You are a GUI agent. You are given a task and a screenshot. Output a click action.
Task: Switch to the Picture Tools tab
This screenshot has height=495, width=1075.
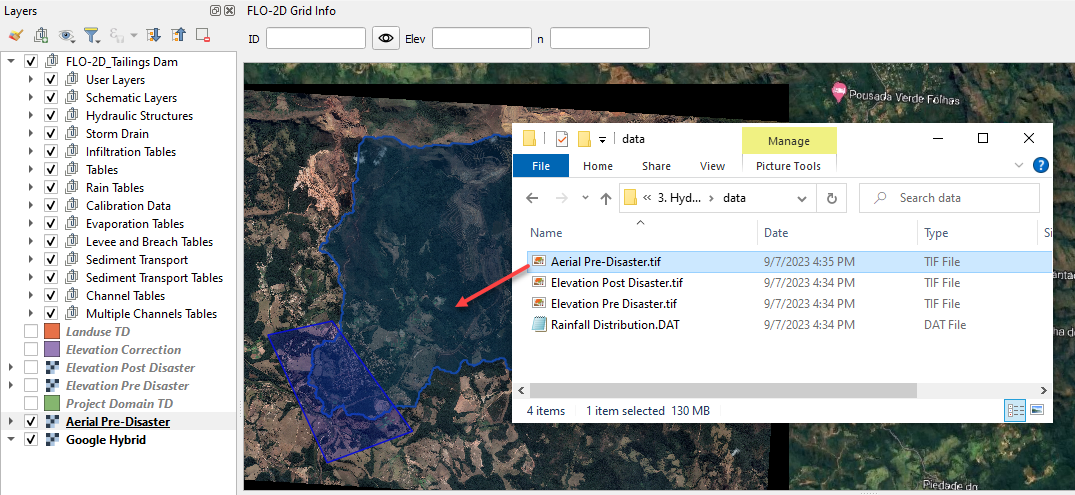coord(788,166)
